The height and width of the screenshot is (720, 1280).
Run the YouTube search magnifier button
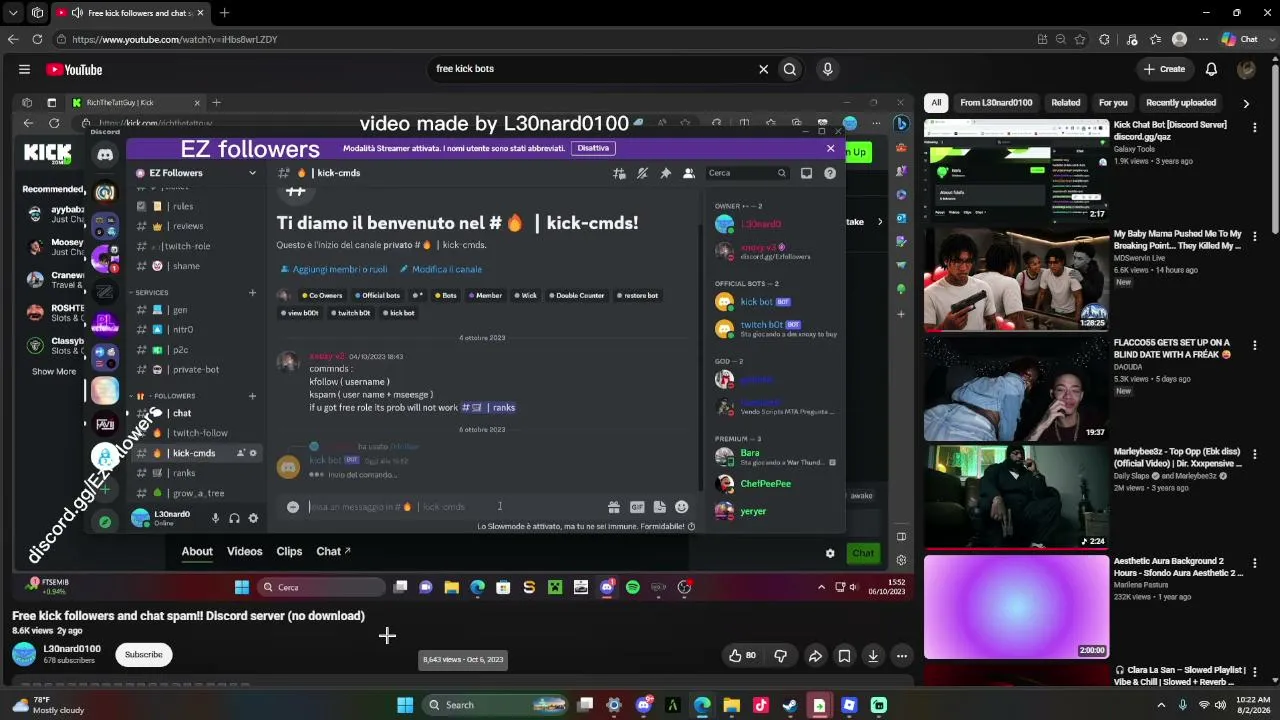point(790,69)
